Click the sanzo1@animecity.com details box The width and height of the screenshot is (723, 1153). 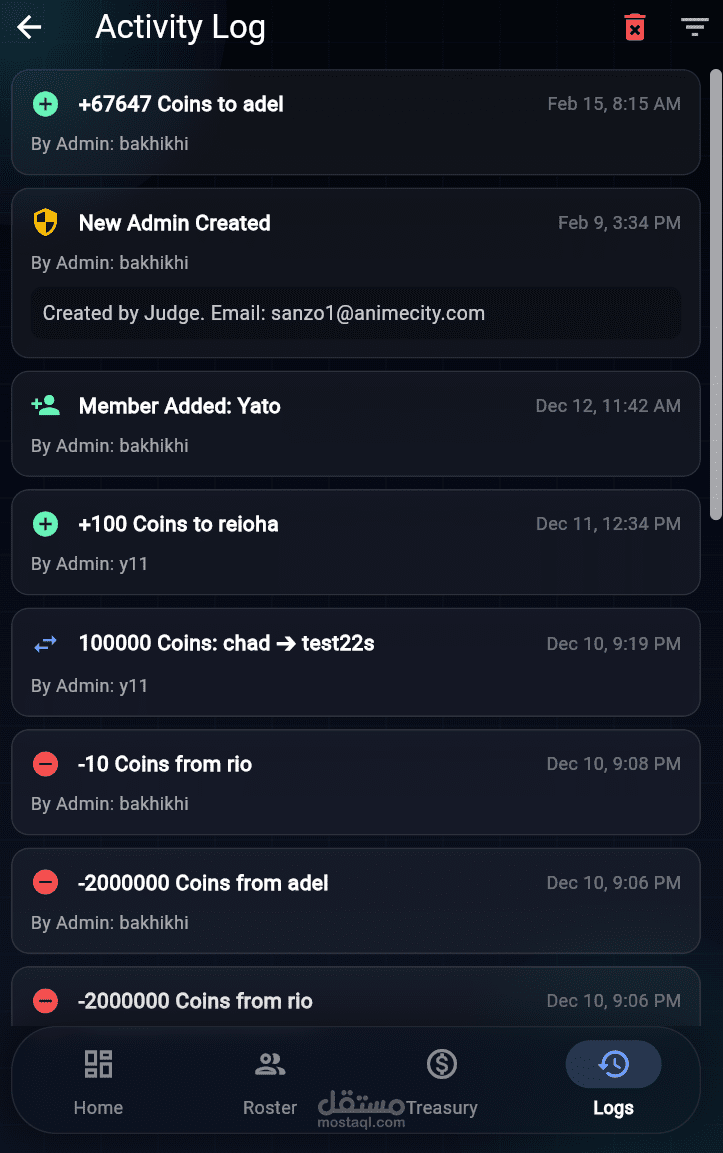(355, 313)
